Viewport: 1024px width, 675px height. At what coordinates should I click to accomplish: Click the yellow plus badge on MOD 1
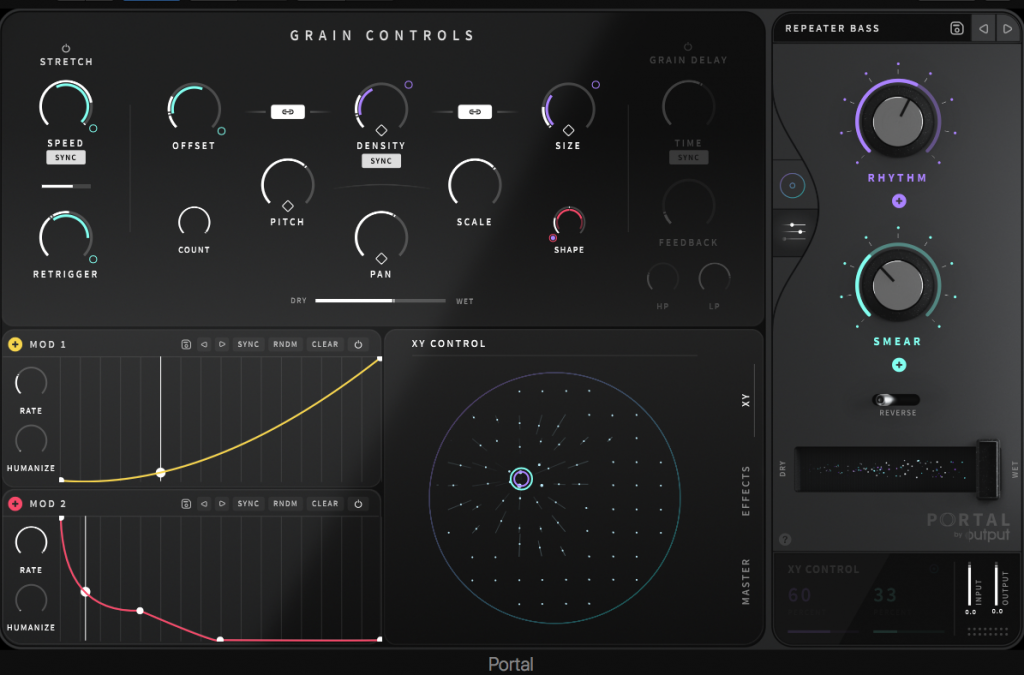(14, 343)
